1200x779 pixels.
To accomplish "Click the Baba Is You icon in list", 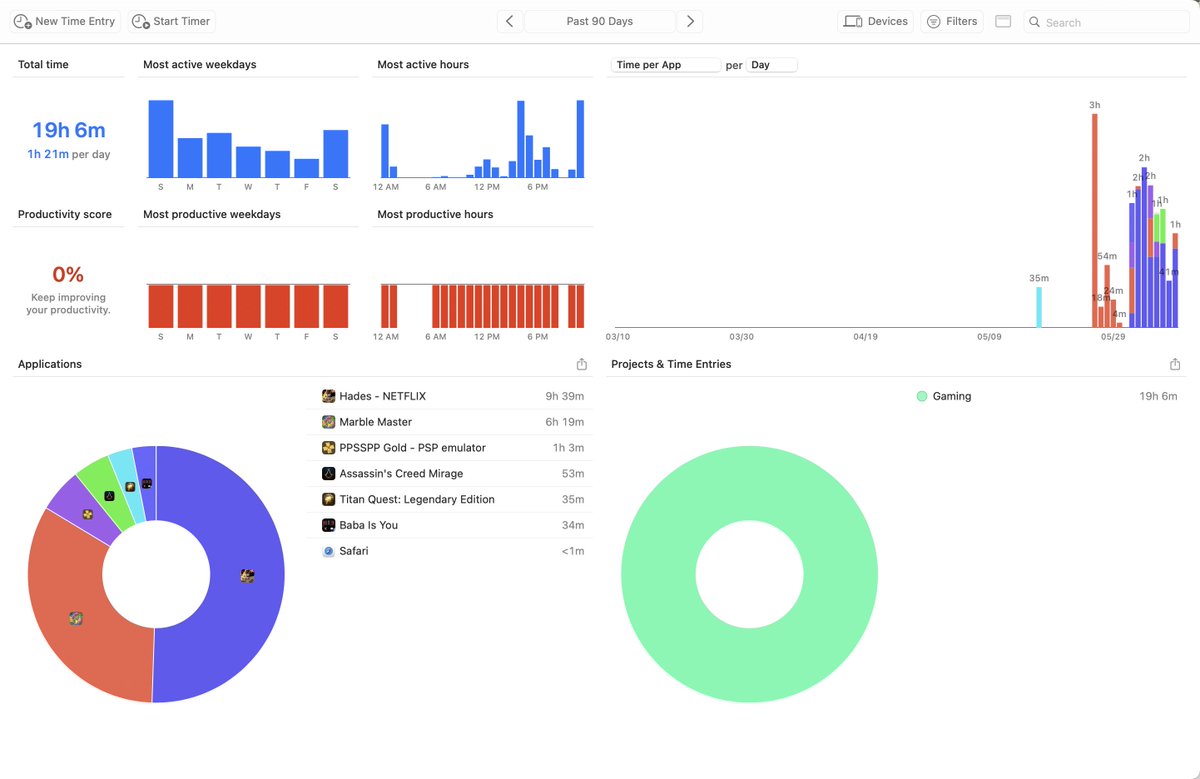I will pos(328,525).
